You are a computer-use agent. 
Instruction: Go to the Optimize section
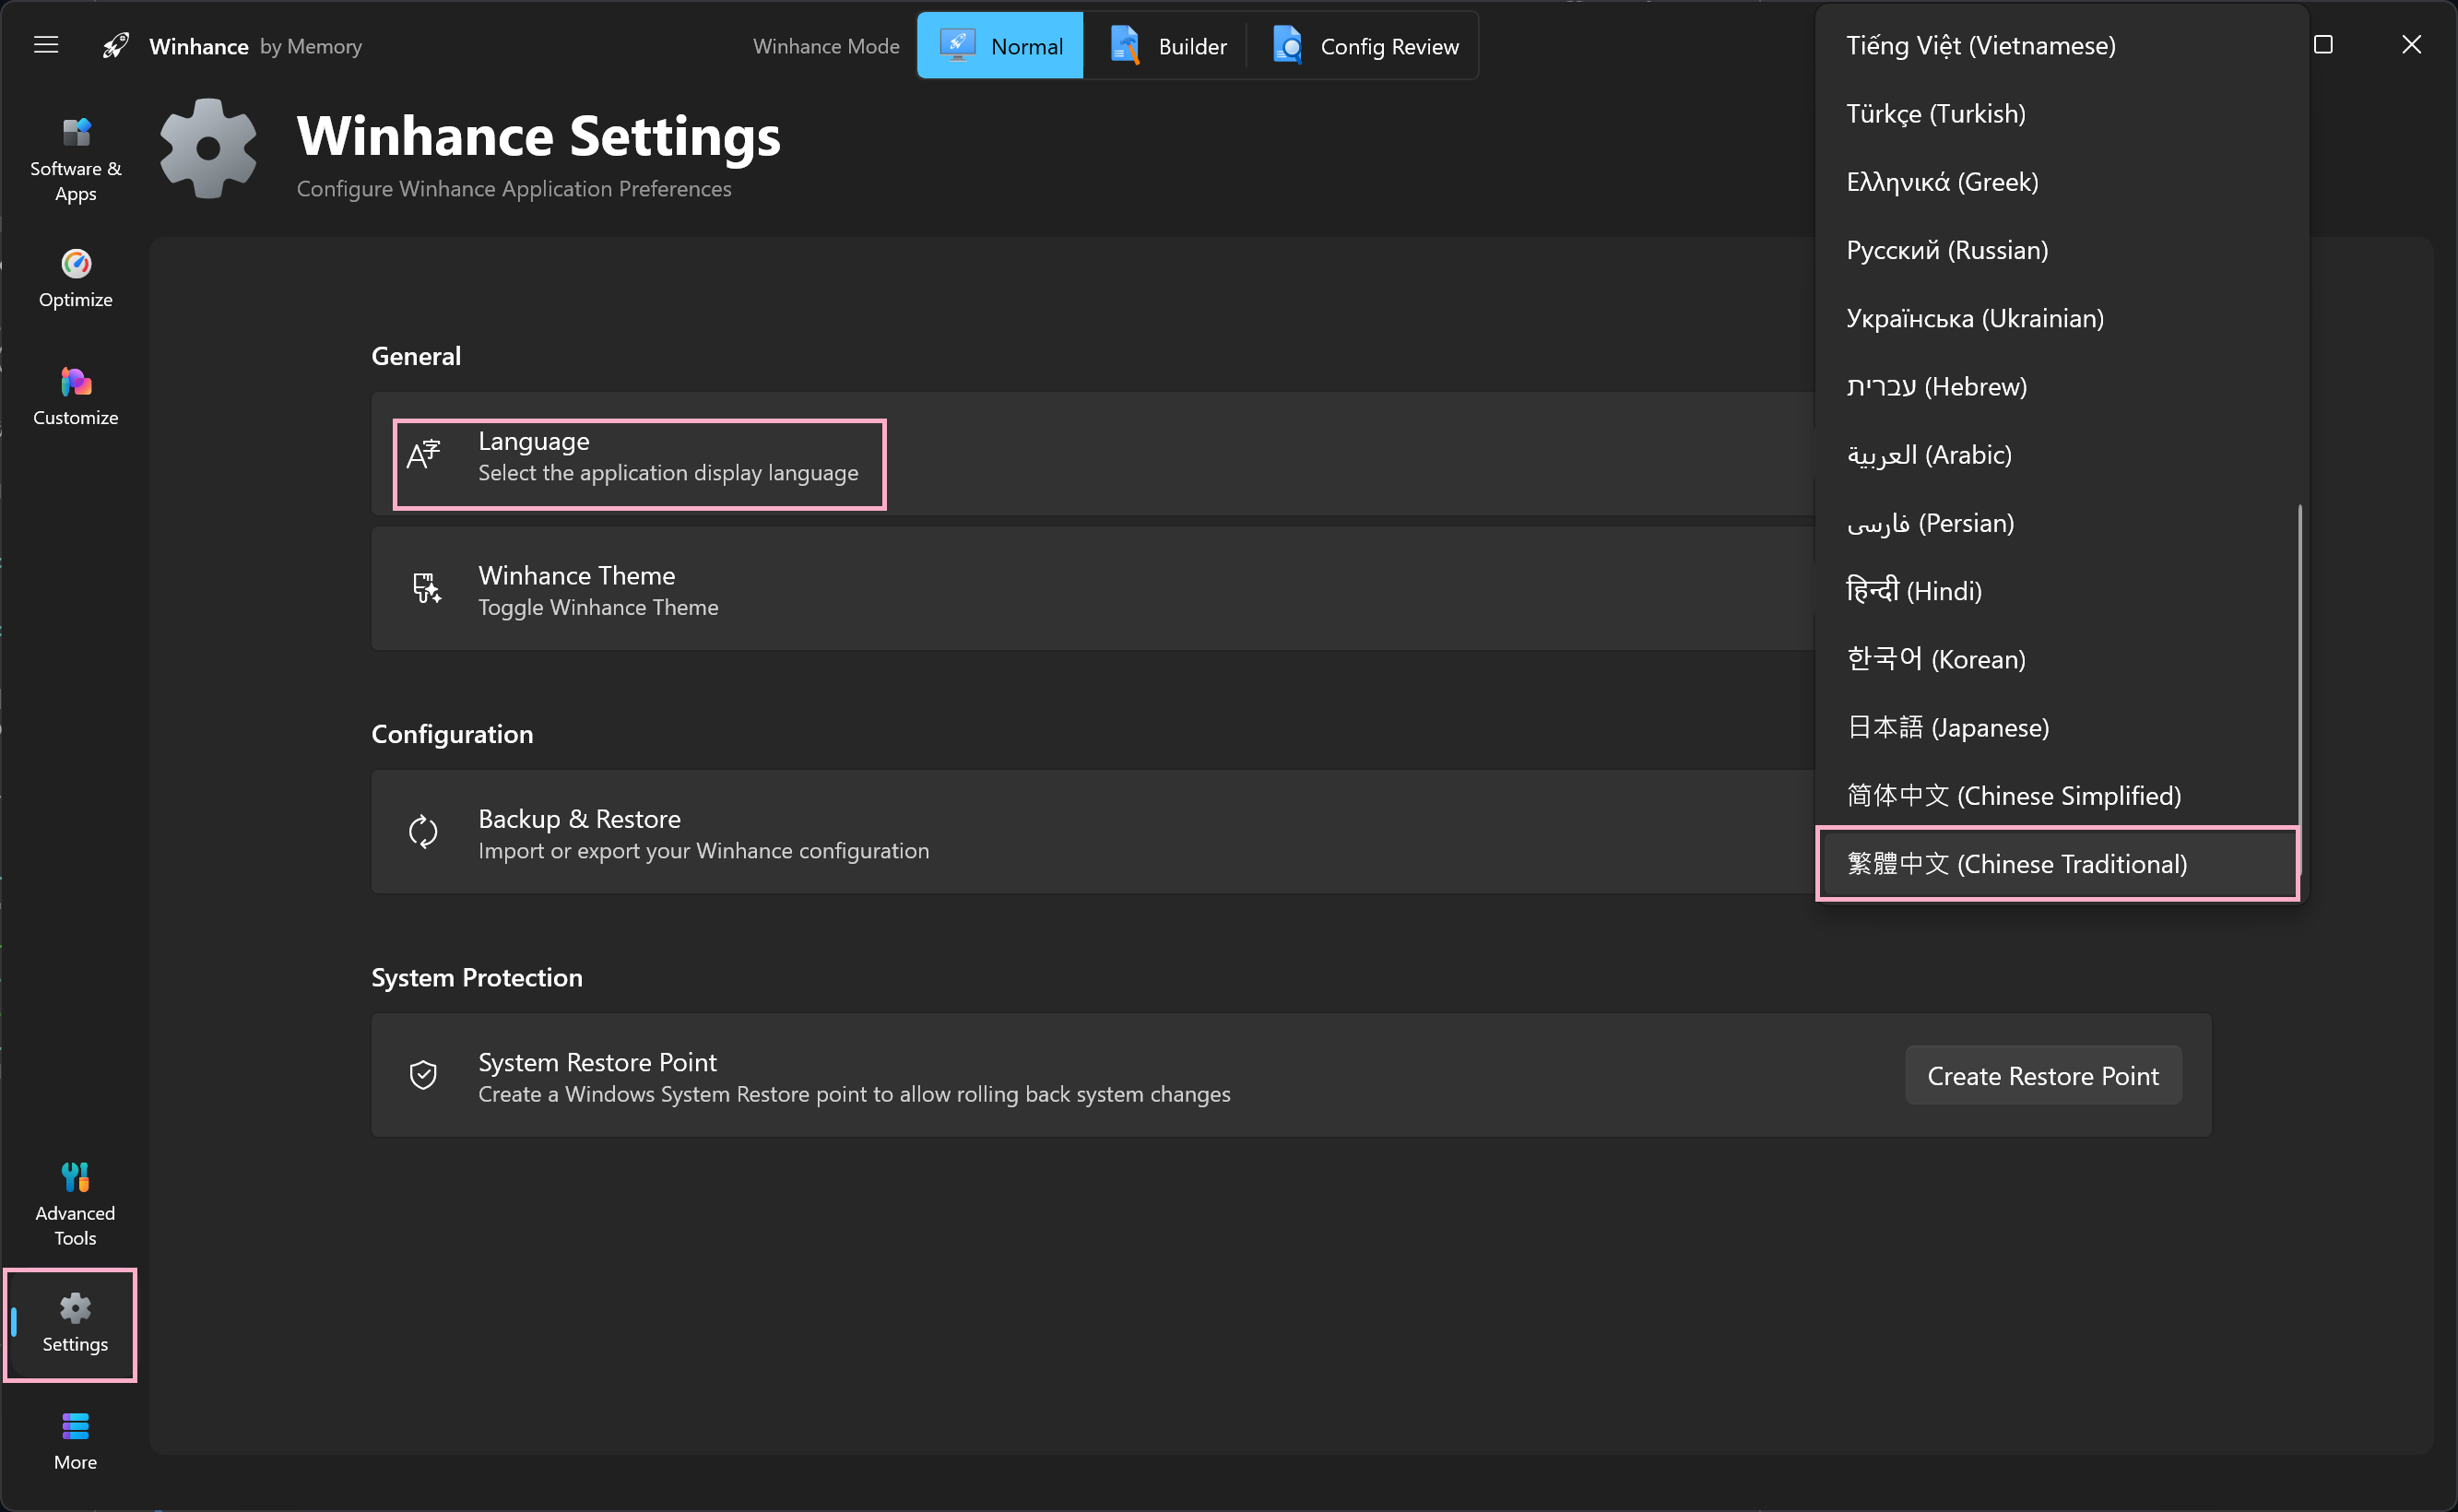click(75, 279)
